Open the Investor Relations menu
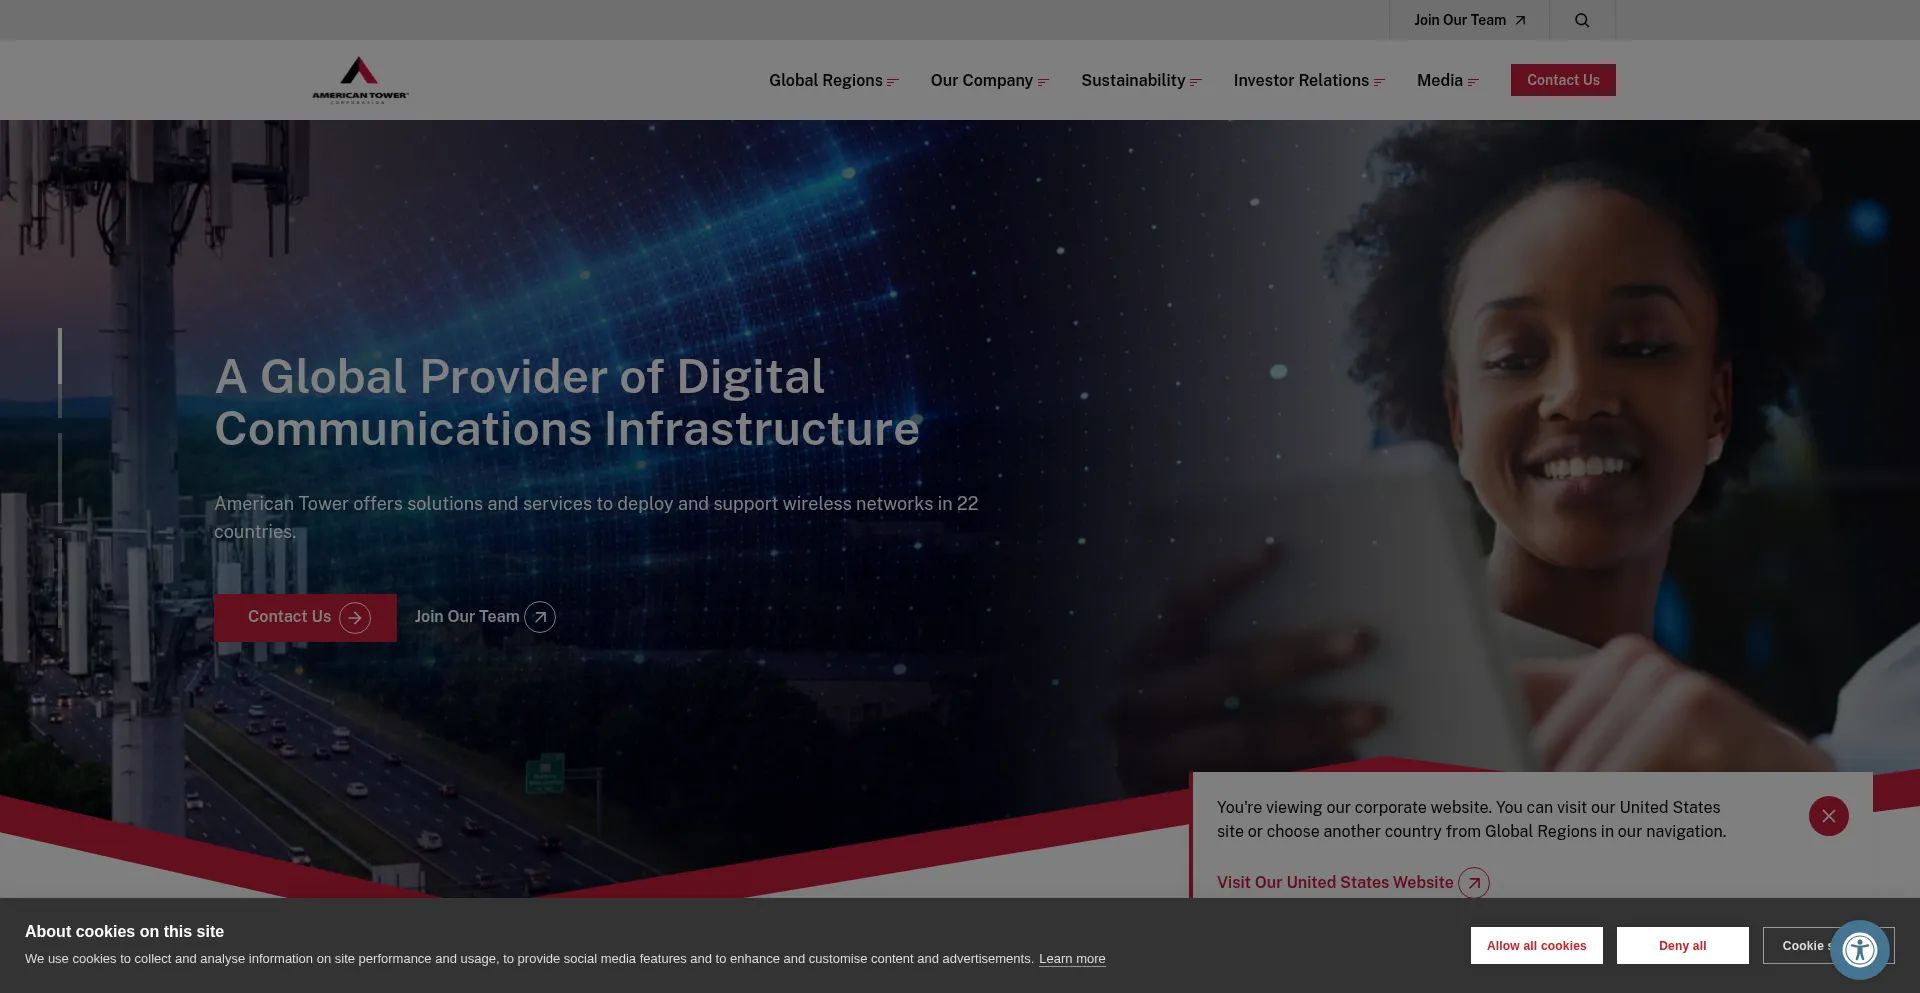The image size is (1920, 993). pos(1308,81)
